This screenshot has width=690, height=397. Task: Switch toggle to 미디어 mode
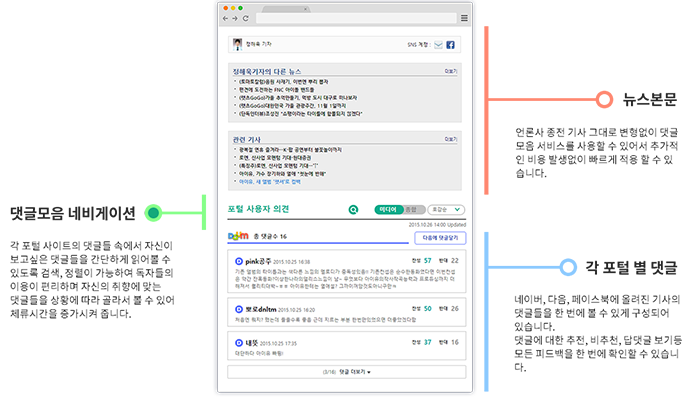point(389,210)
